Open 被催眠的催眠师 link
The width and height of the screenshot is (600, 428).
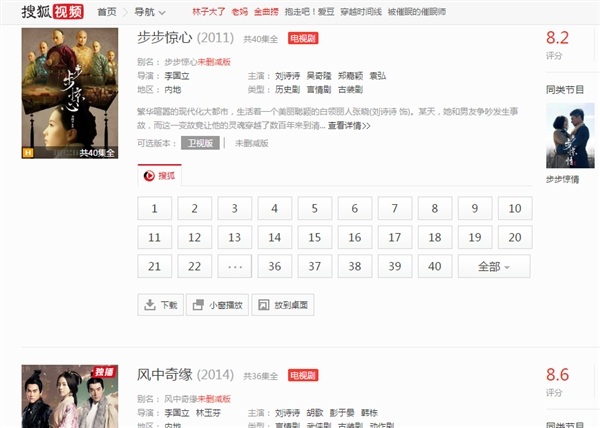[417, 12]
